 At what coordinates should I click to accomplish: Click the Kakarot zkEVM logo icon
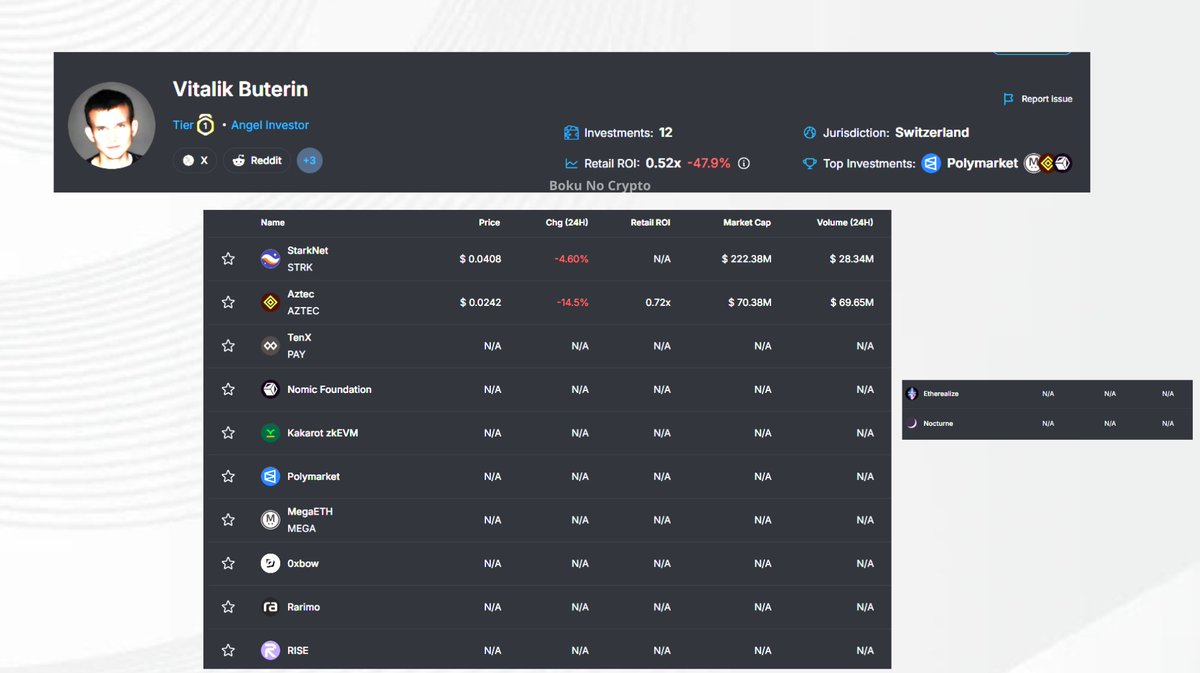pos(270,433)
